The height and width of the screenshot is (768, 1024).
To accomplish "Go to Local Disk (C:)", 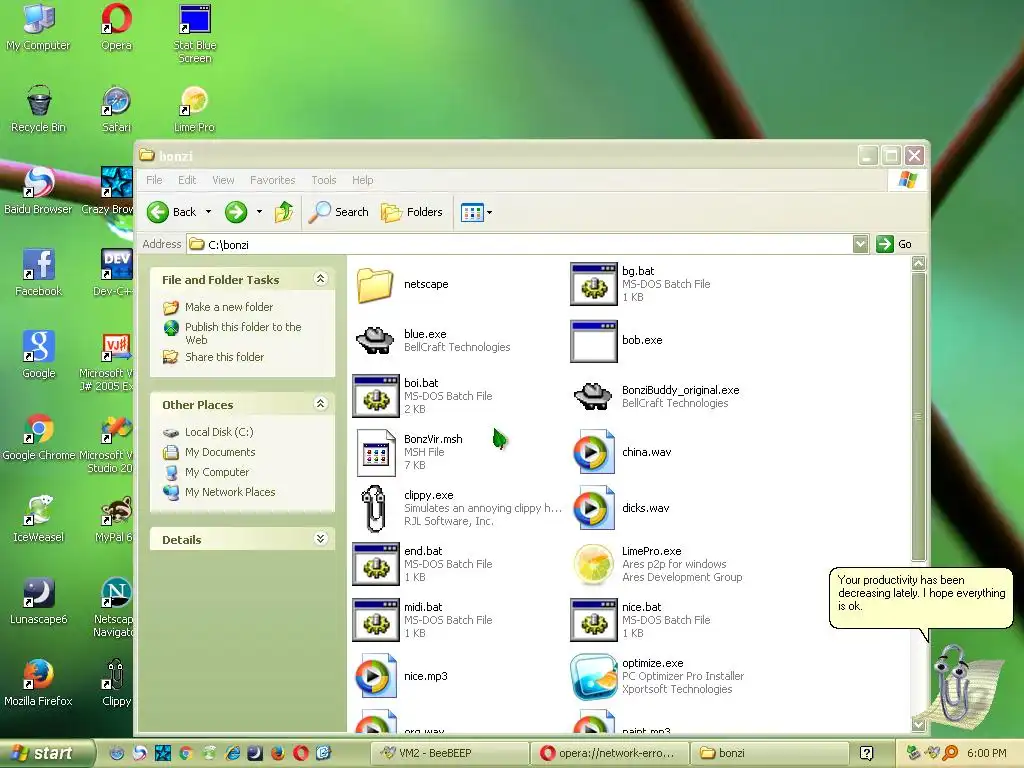I will point(219,432).
